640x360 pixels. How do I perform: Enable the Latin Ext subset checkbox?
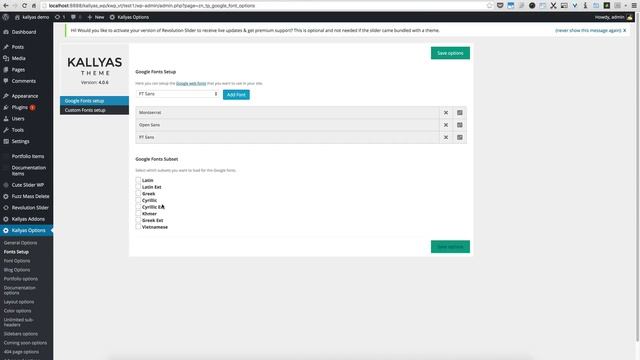(x=138, y=187)
